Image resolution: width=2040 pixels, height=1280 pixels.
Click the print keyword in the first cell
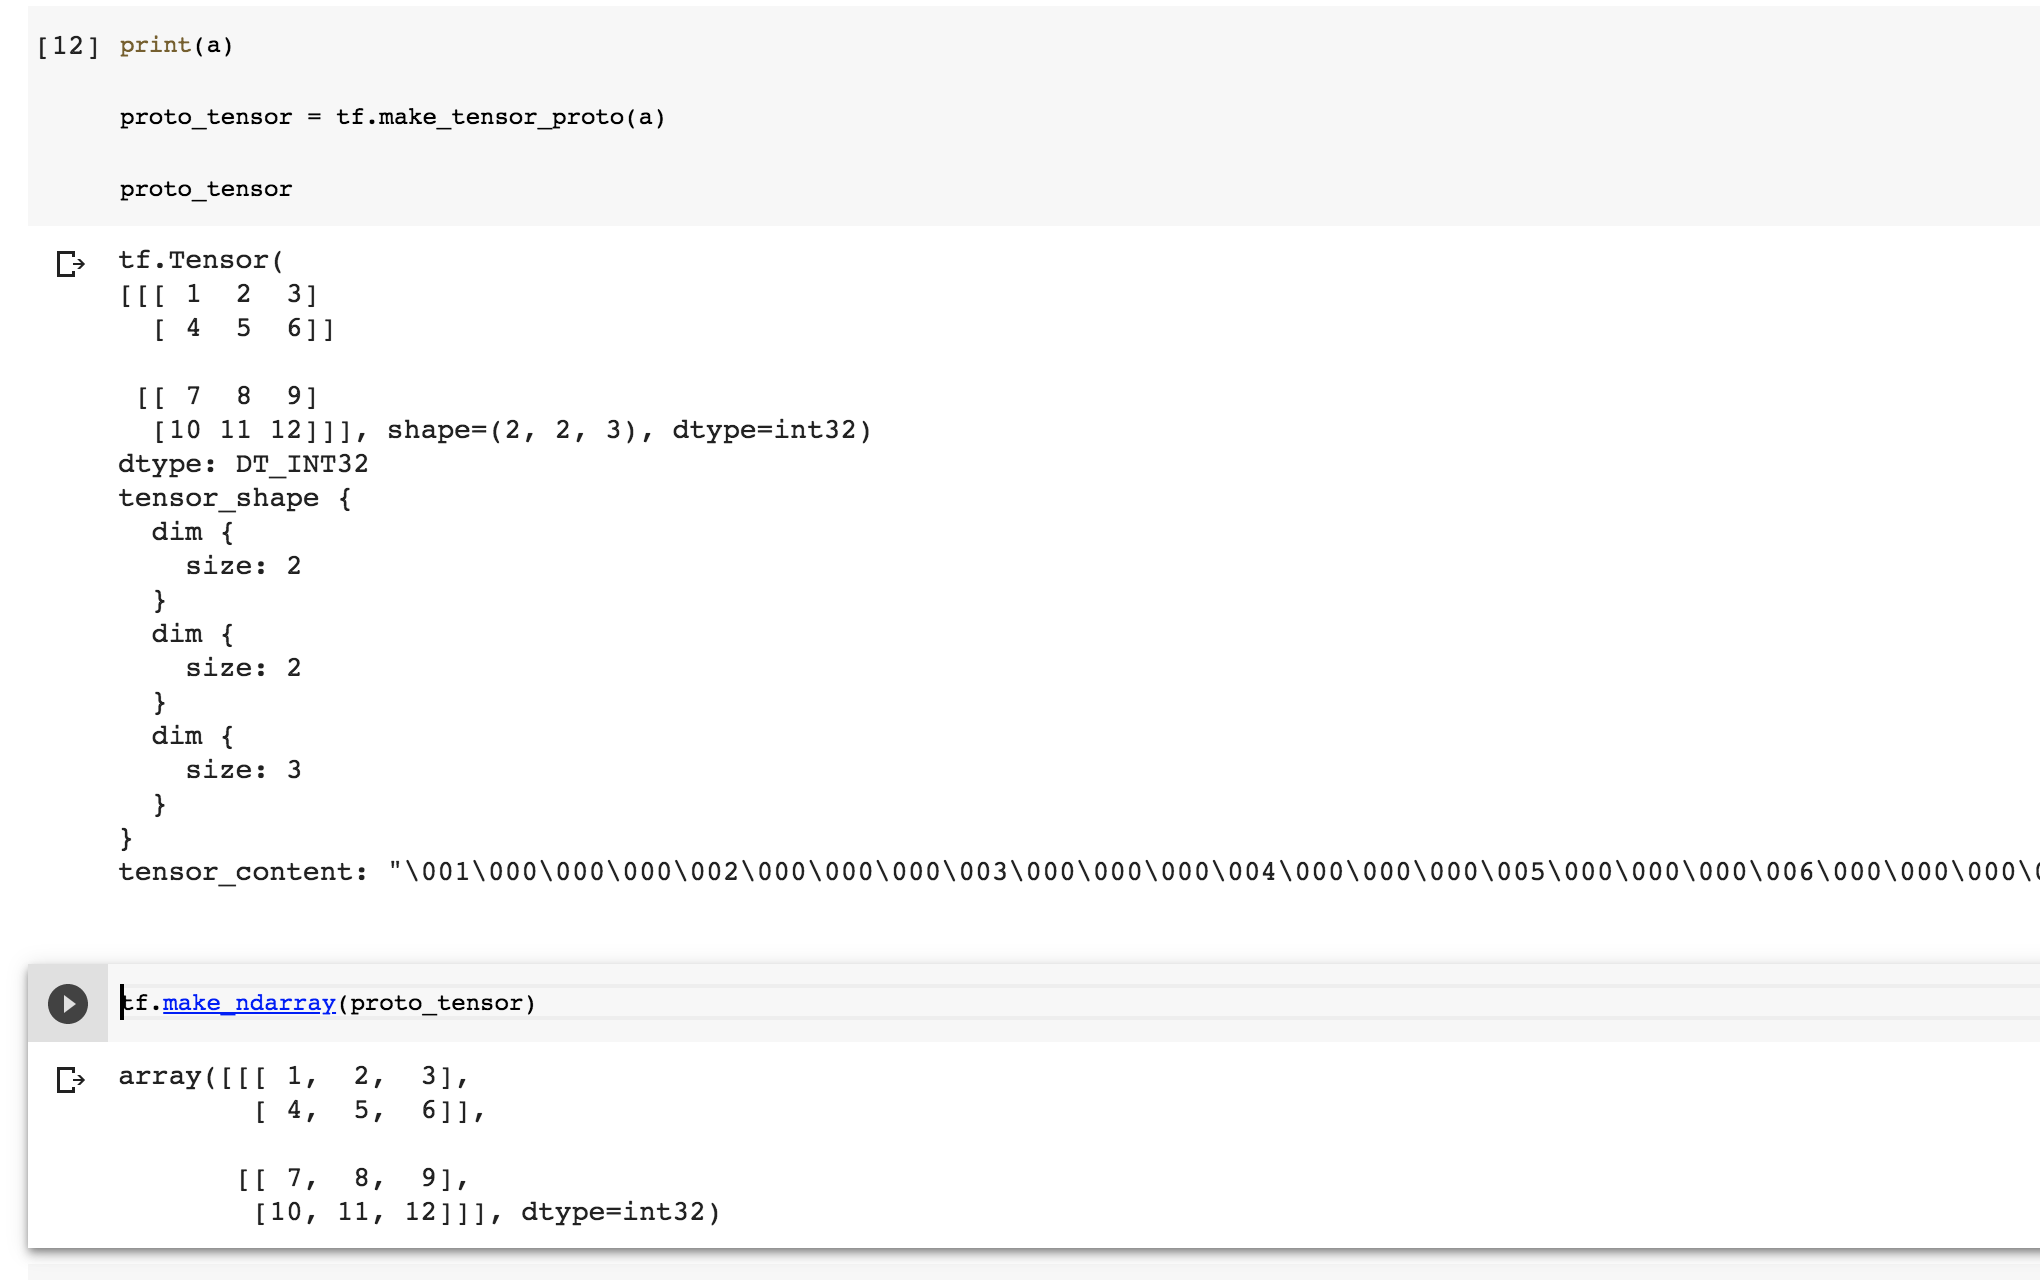(152, 44)
